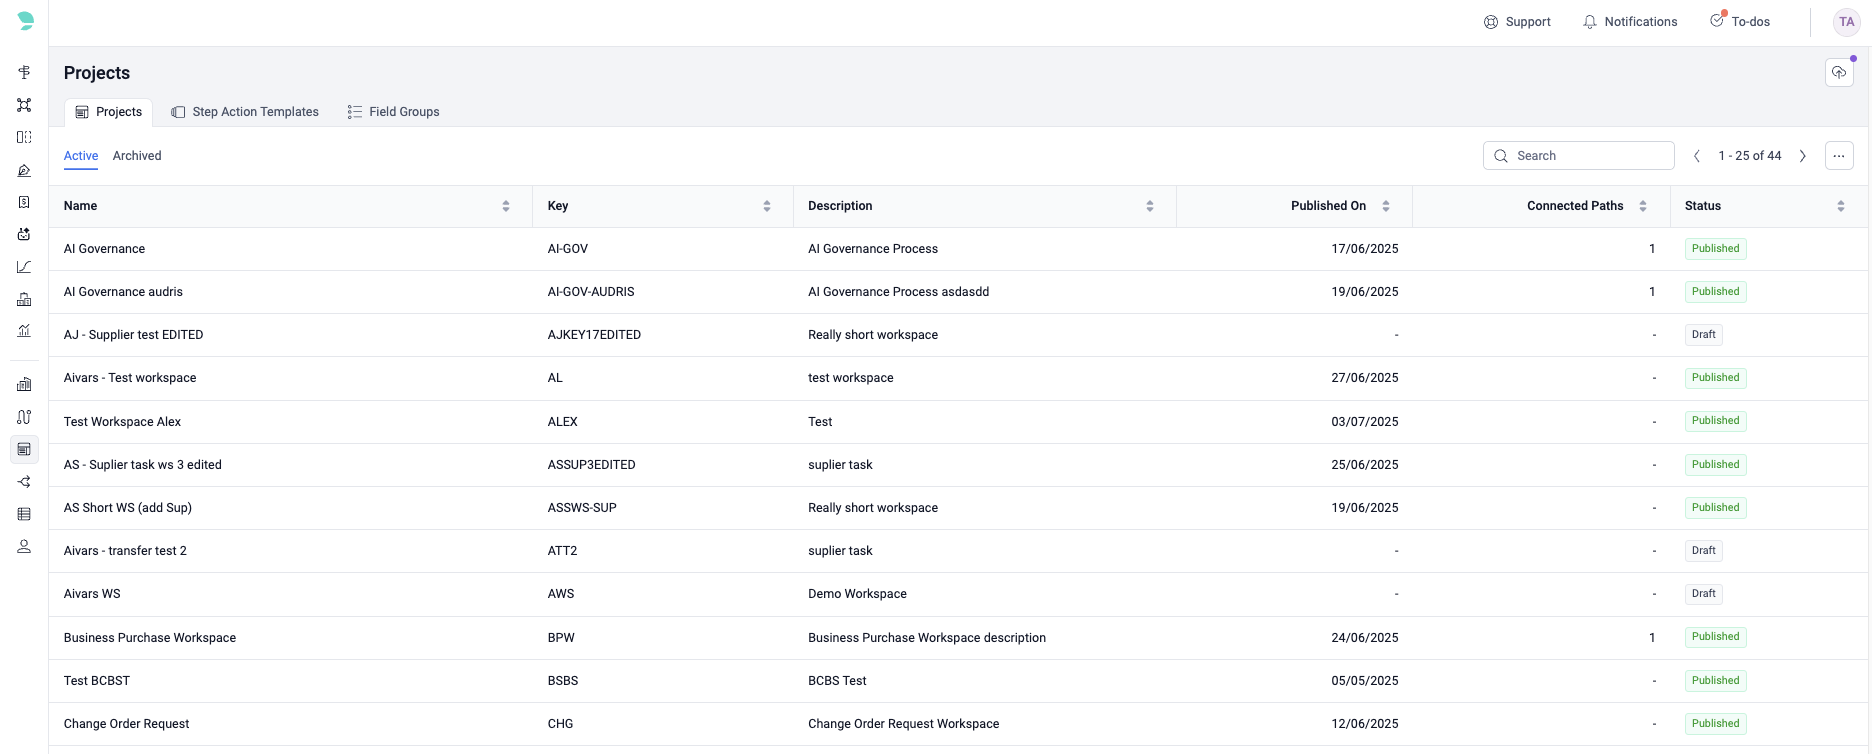Click the previous page chevron

pos(1697,156)
